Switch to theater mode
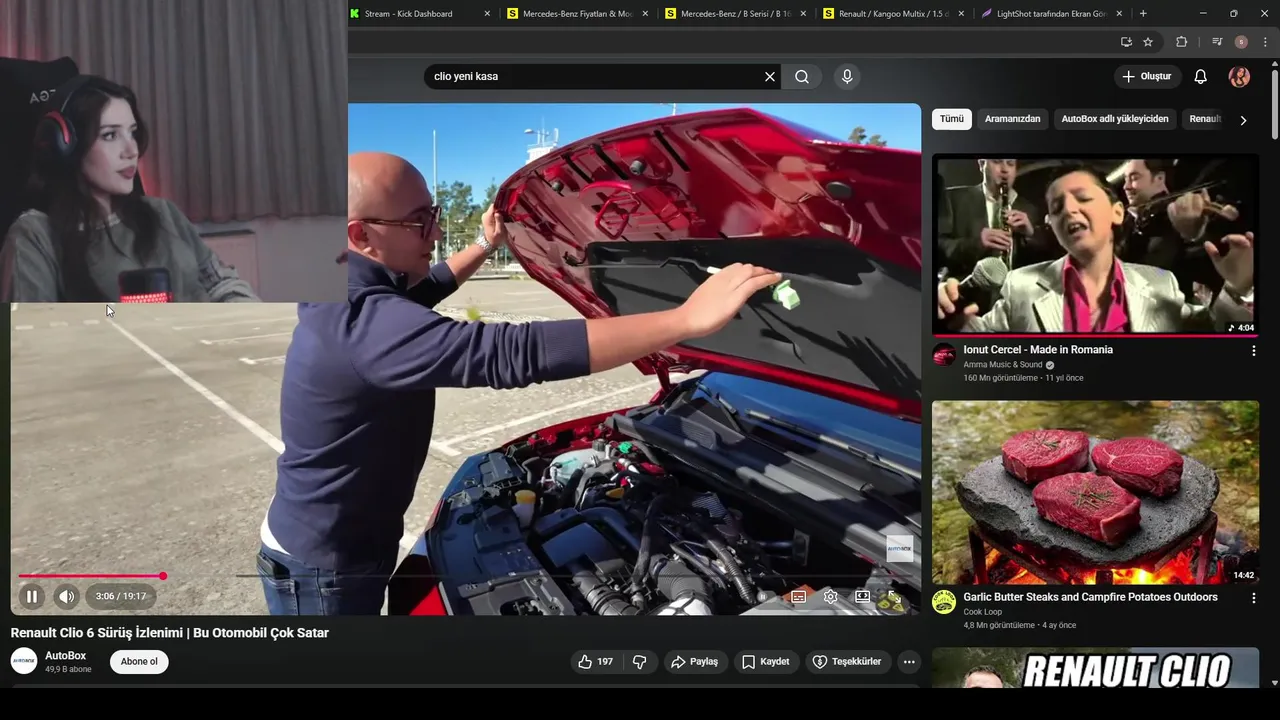The image size is (1280, 720). click(862, 596)
